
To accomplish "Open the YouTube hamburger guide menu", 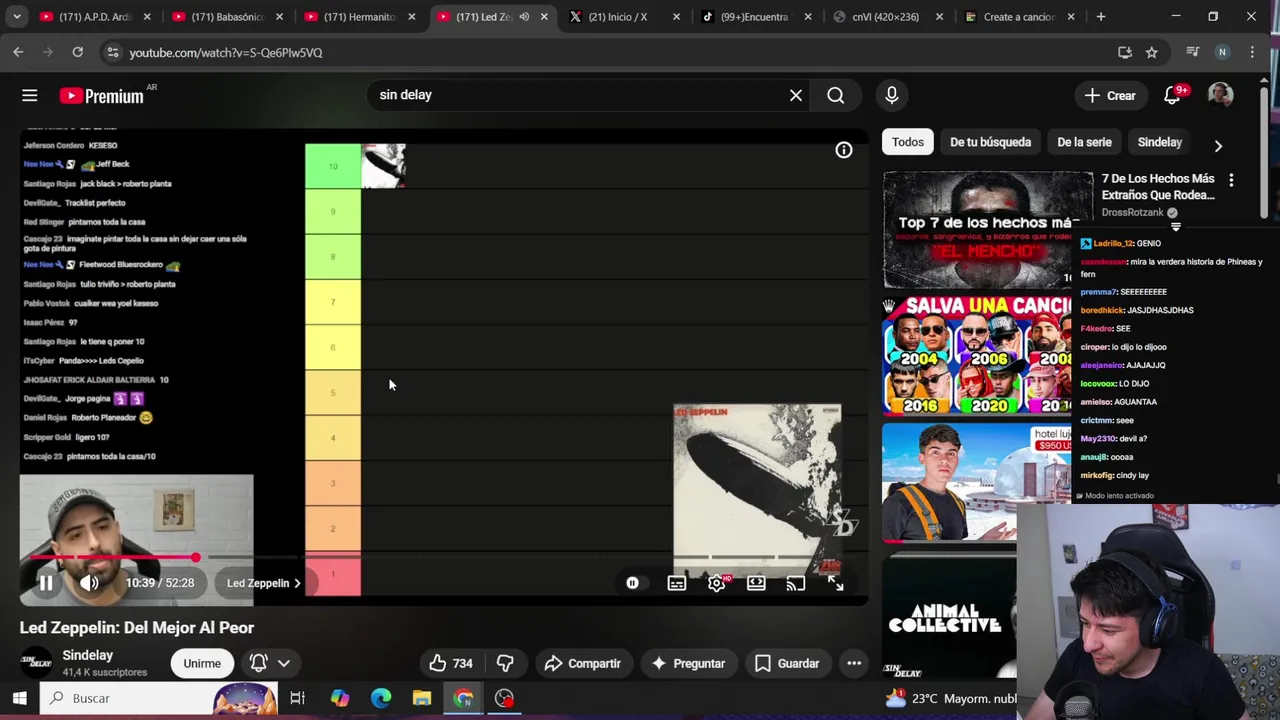I will point(29,95).
